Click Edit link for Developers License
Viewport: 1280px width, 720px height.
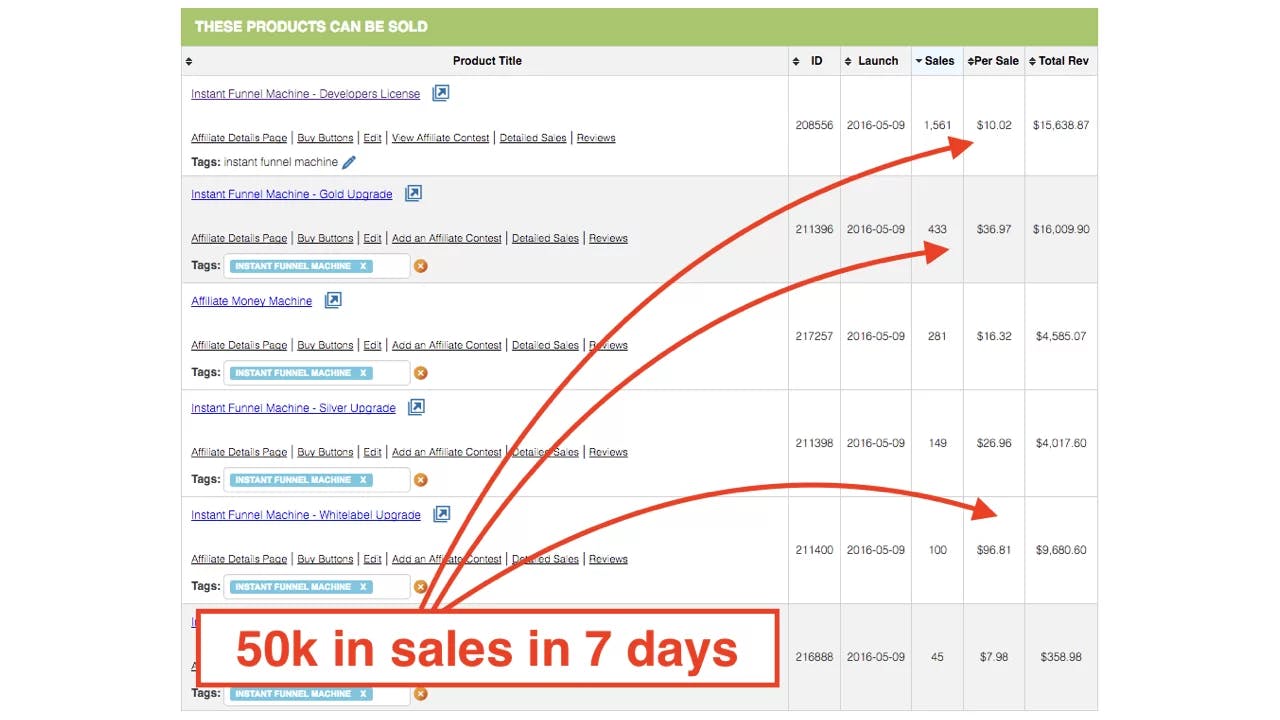click(x=372, y=138)
